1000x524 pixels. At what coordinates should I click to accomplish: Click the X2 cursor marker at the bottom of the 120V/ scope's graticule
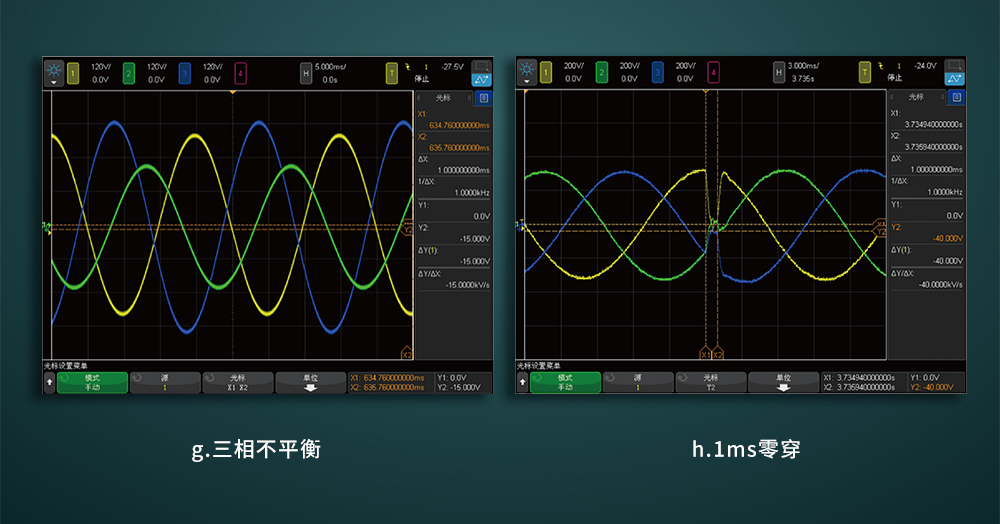coord(406,354)
